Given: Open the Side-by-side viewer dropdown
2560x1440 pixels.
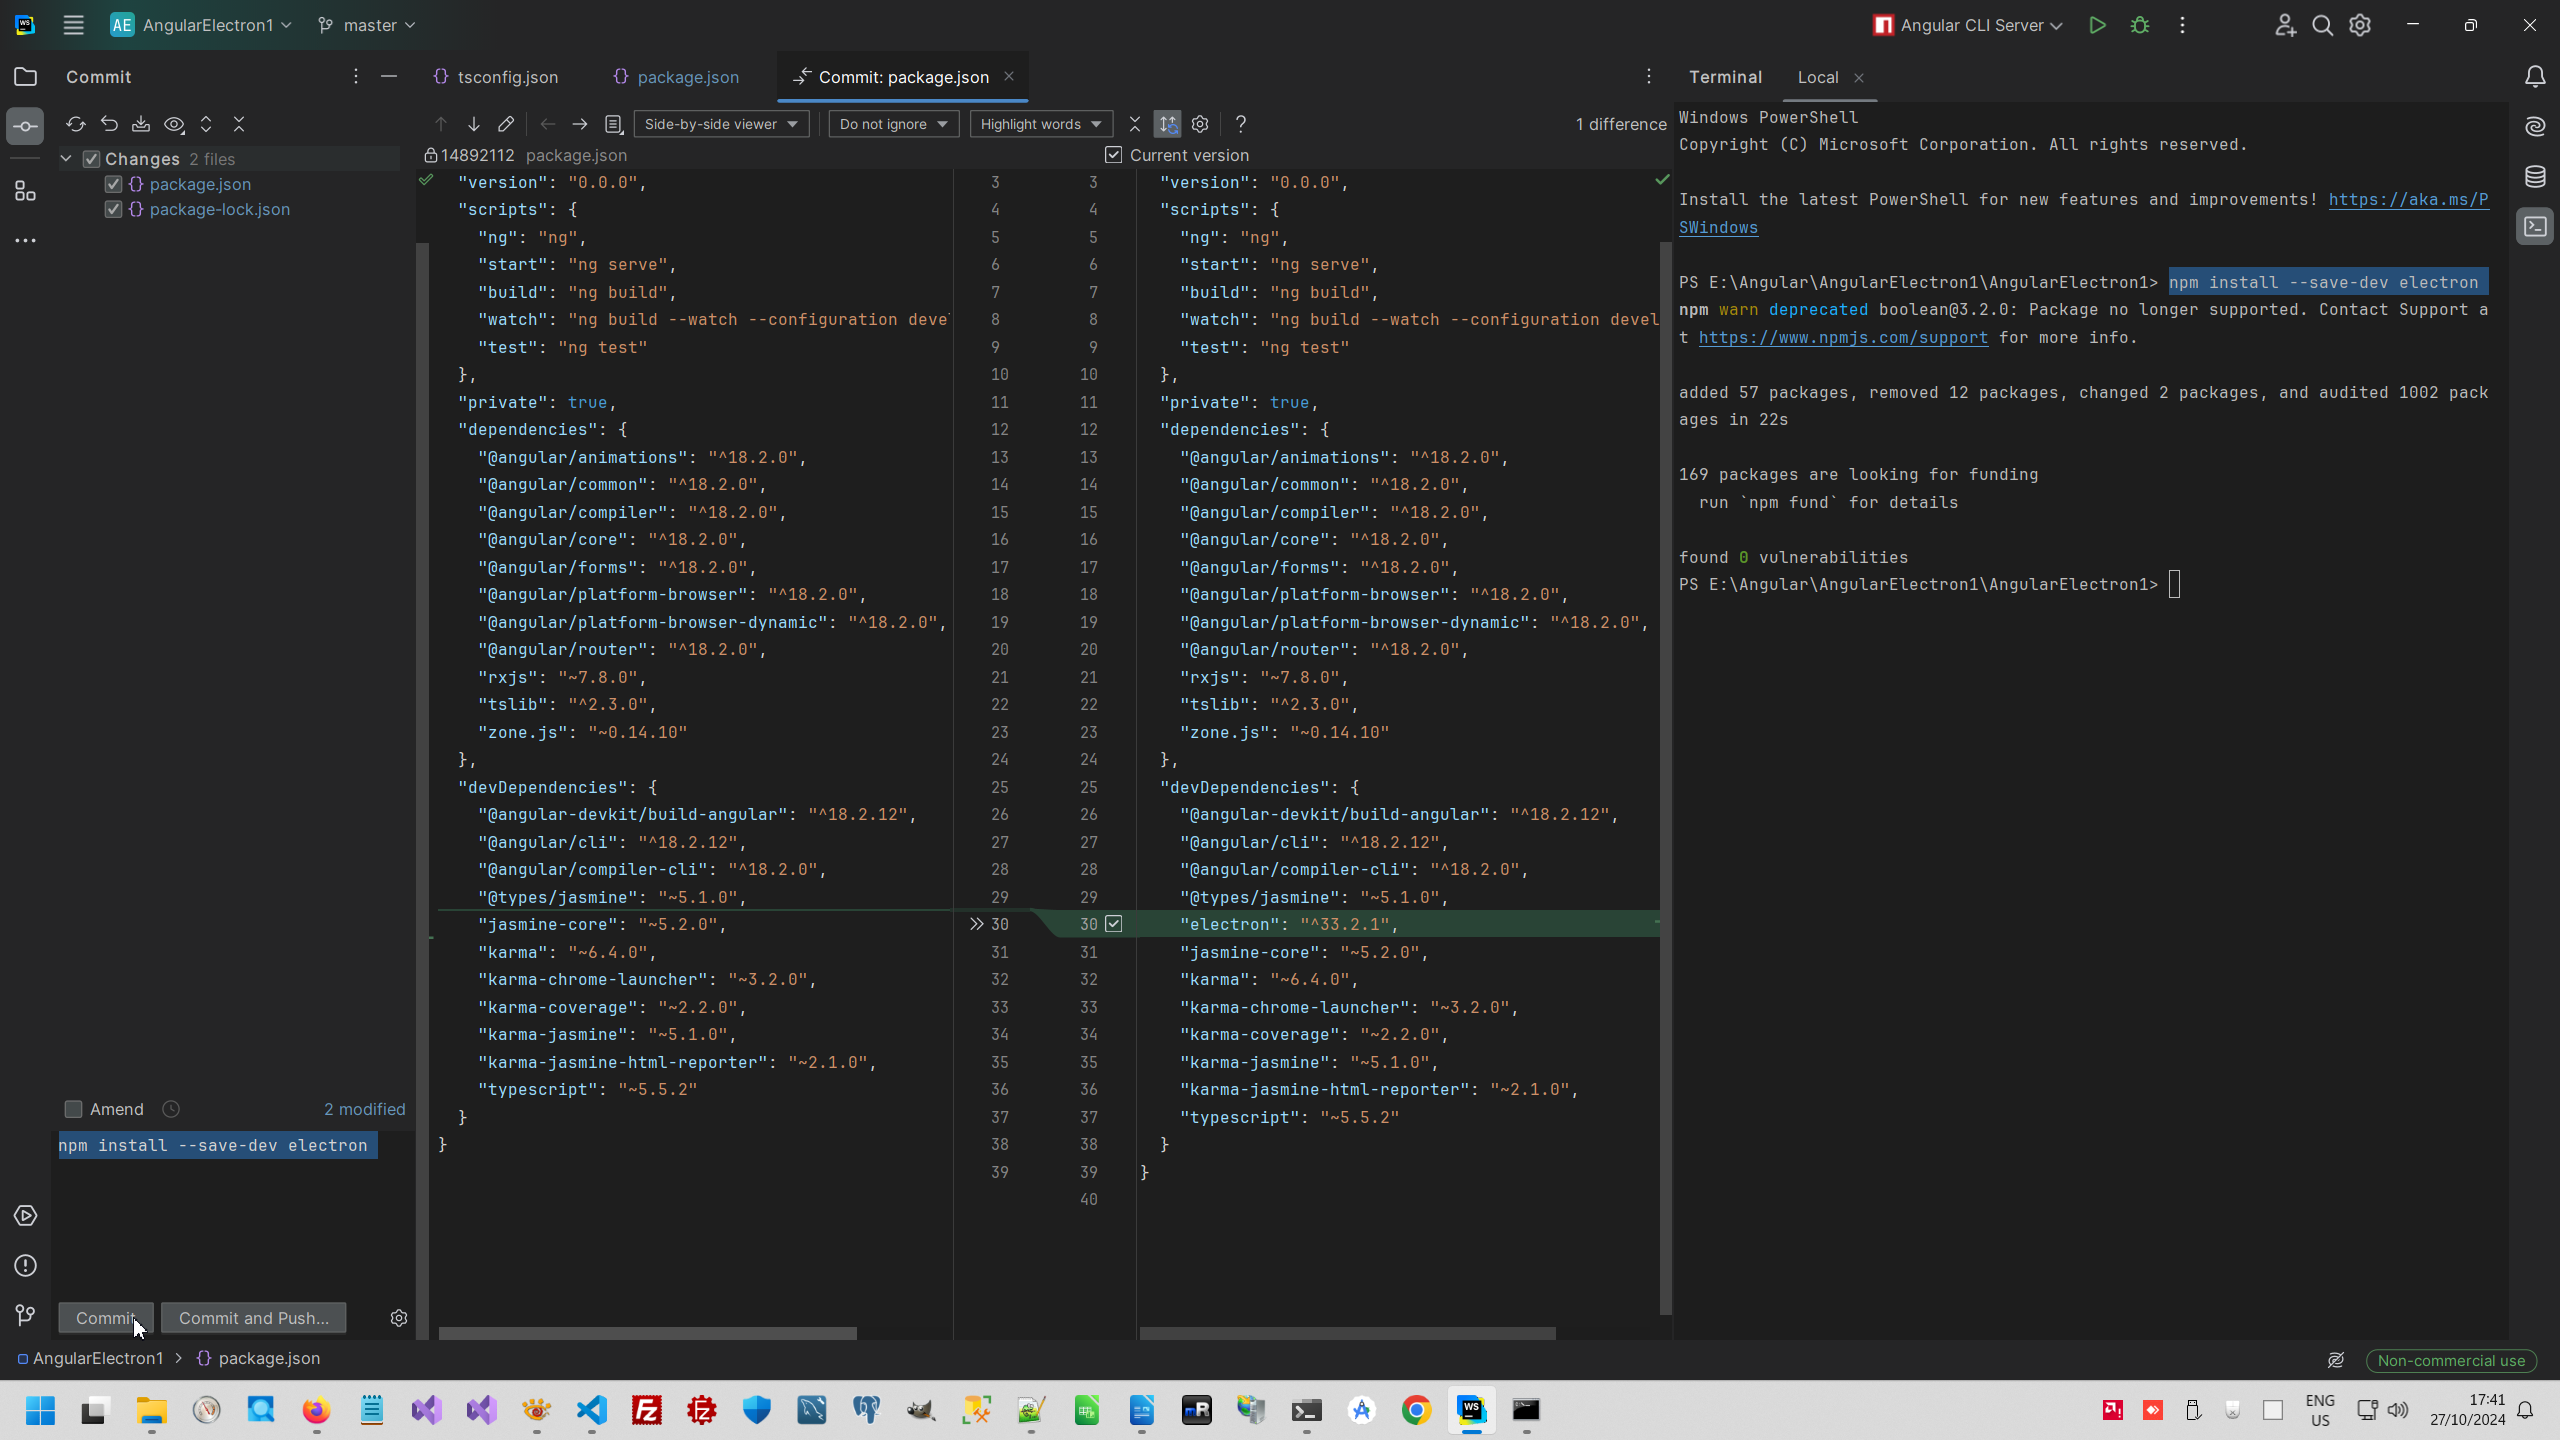Looking at the screenshot, I should point(721,124).
